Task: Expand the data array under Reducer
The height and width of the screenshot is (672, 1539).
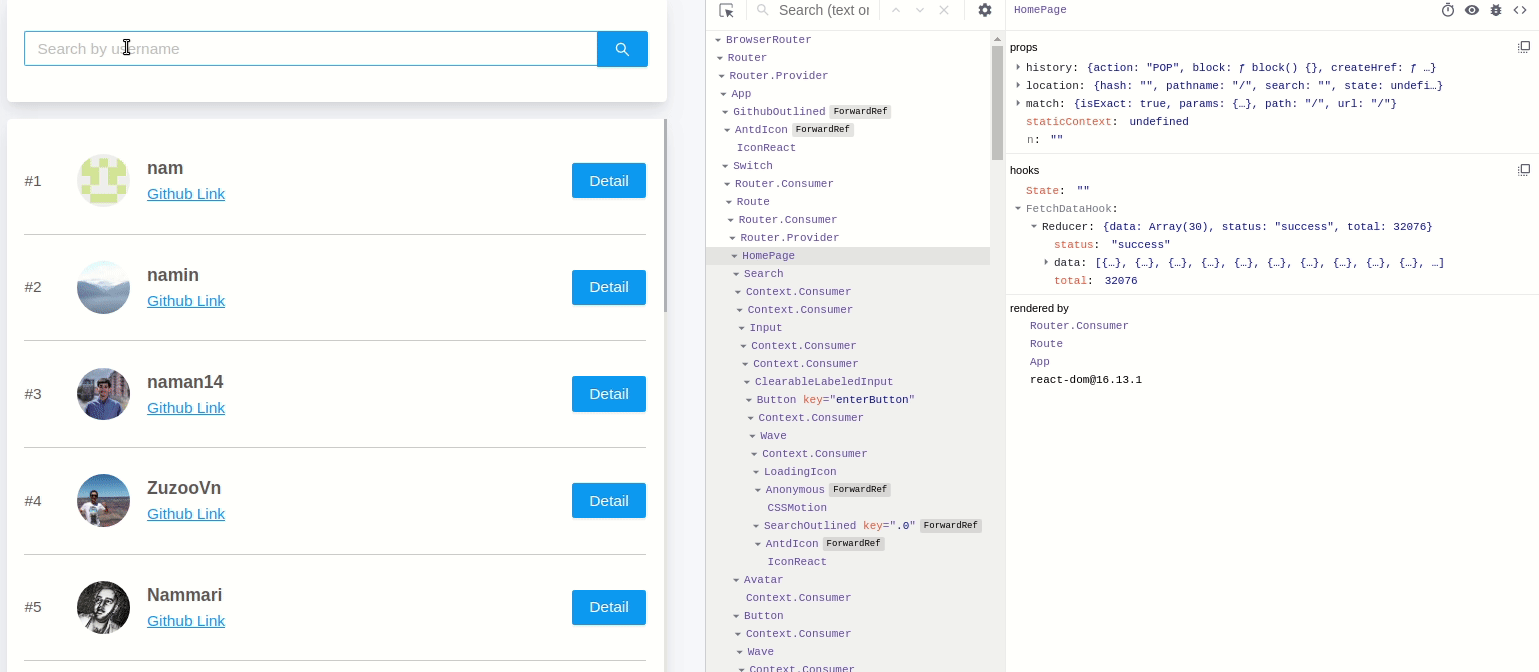Action: click(1046, 263)
